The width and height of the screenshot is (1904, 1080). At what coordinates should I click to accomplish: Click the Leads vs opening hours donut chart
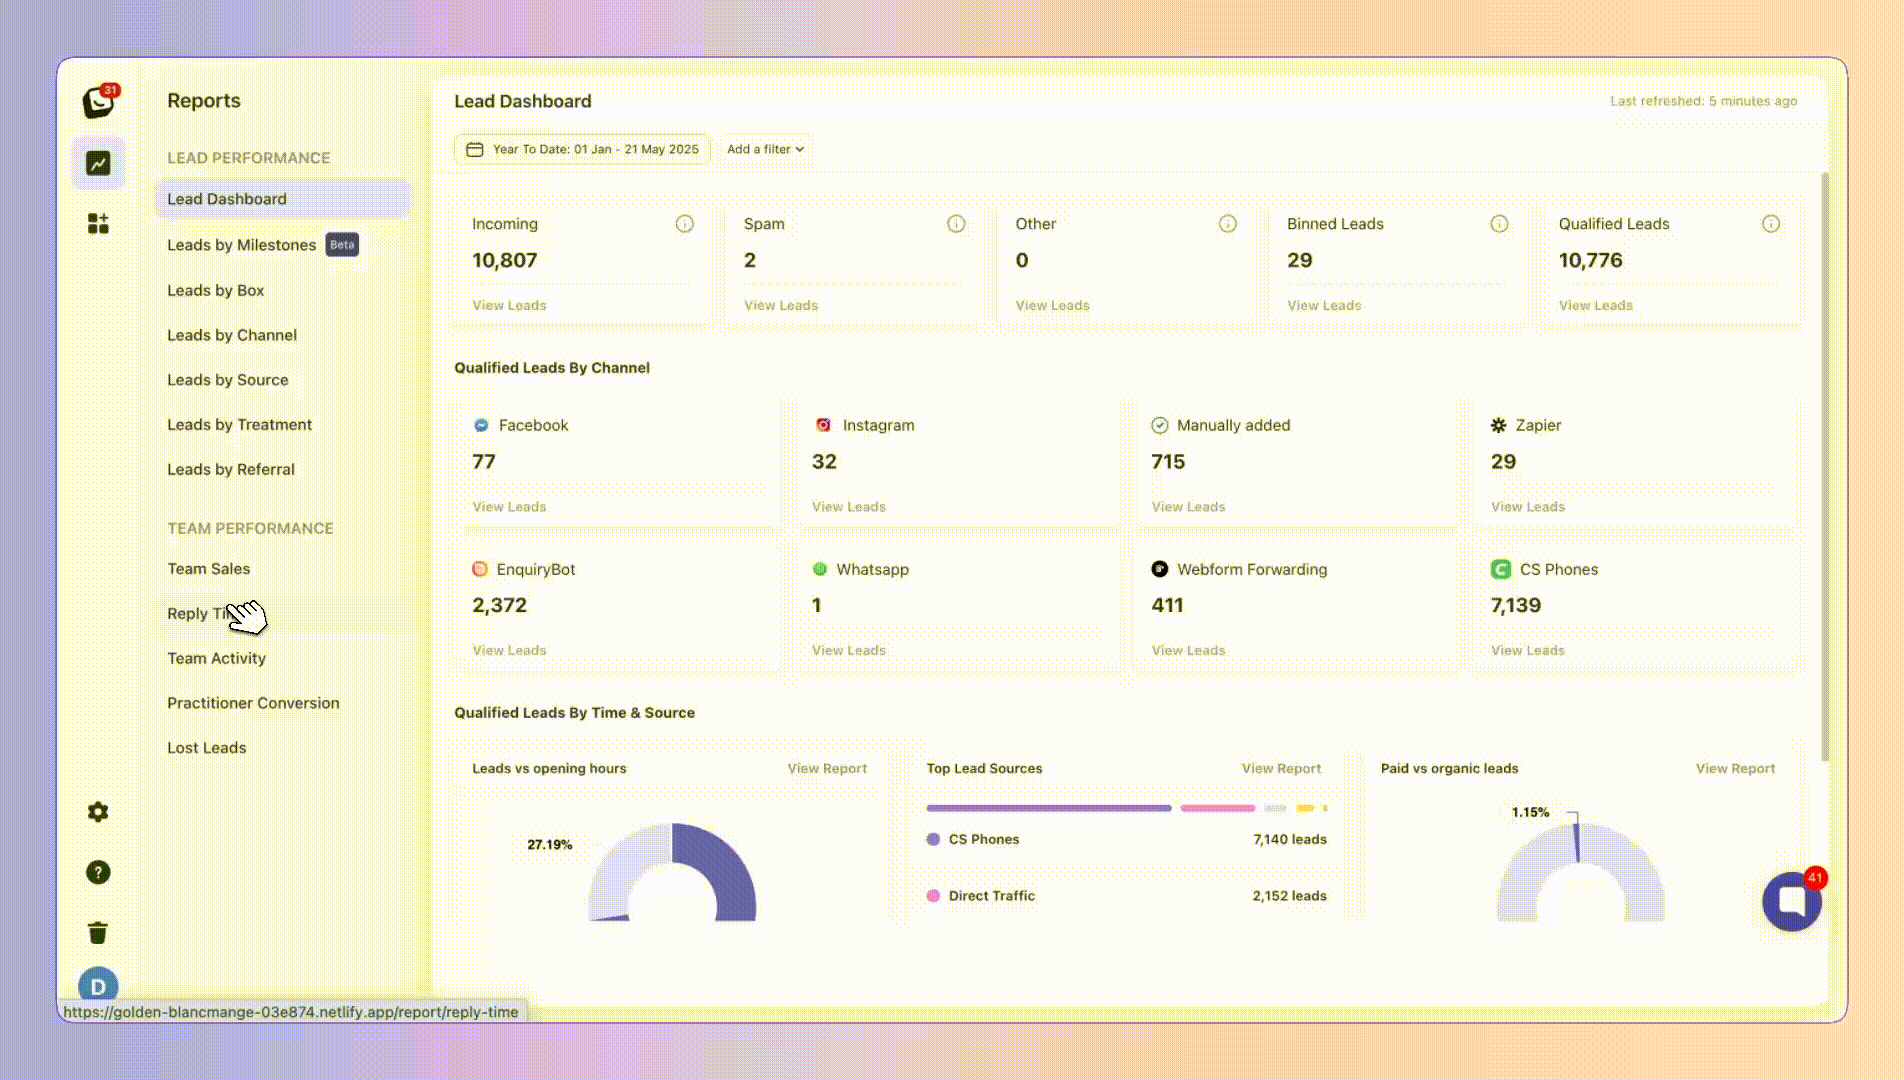point(672,872)
